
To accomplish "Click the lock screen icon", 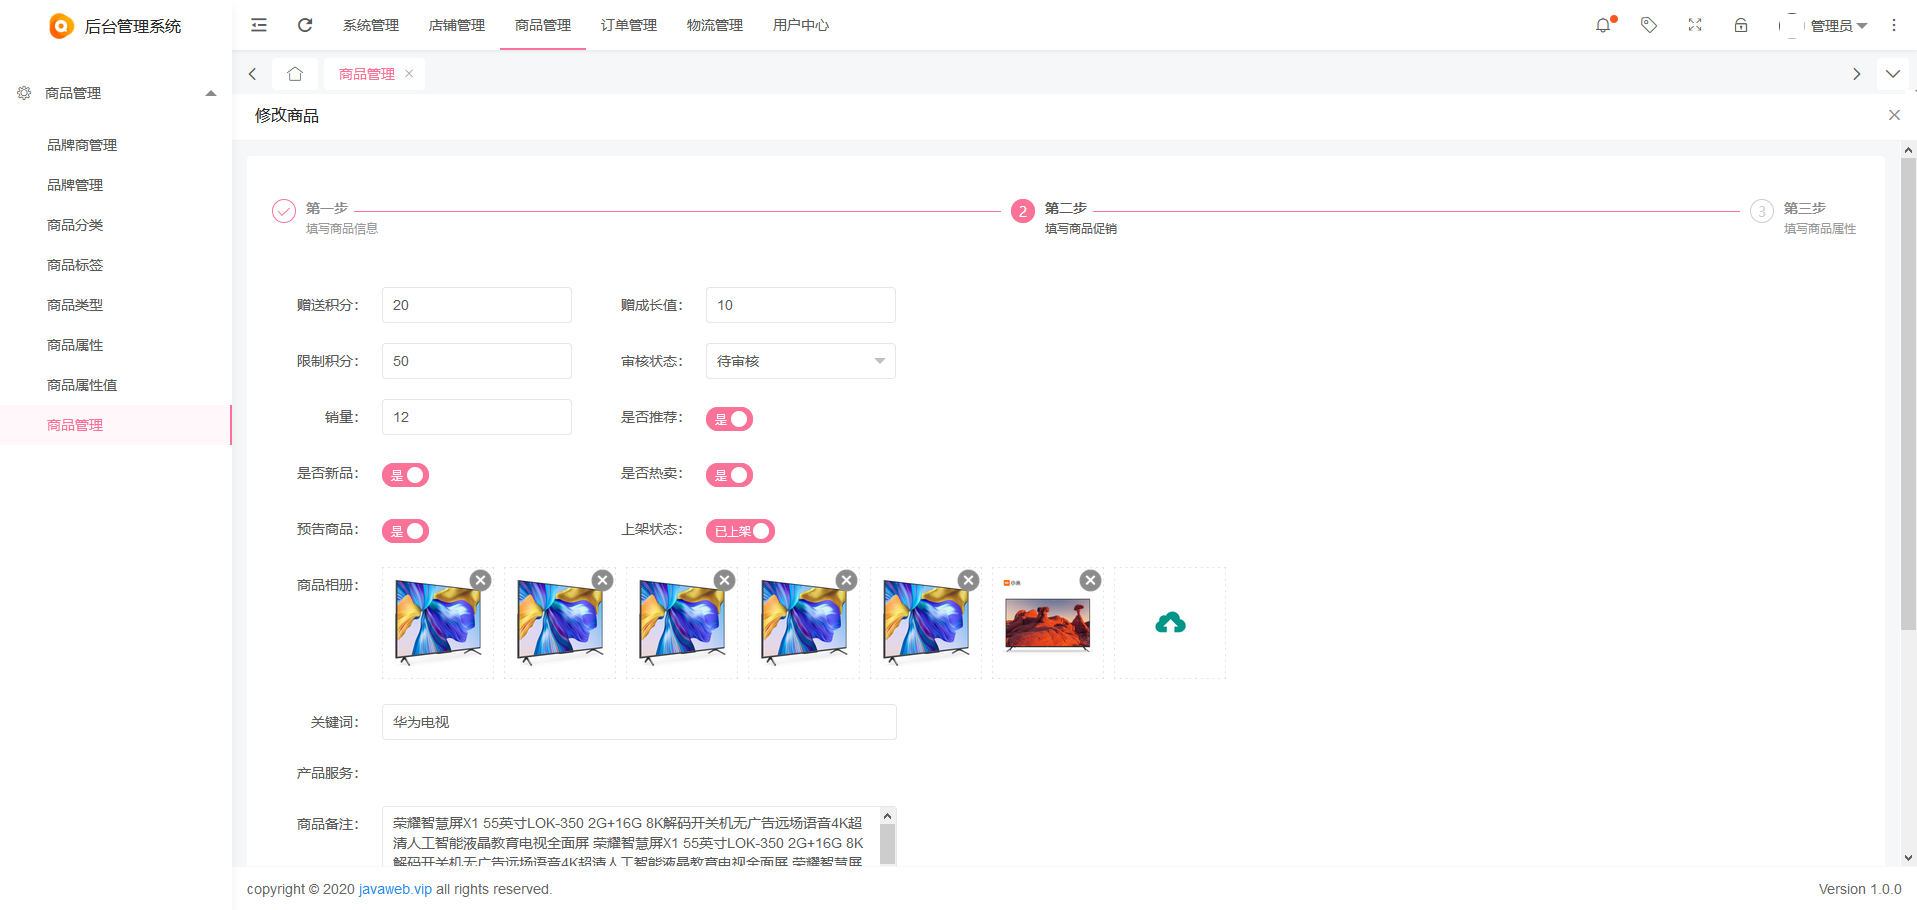I will [x=1741, y=25].
